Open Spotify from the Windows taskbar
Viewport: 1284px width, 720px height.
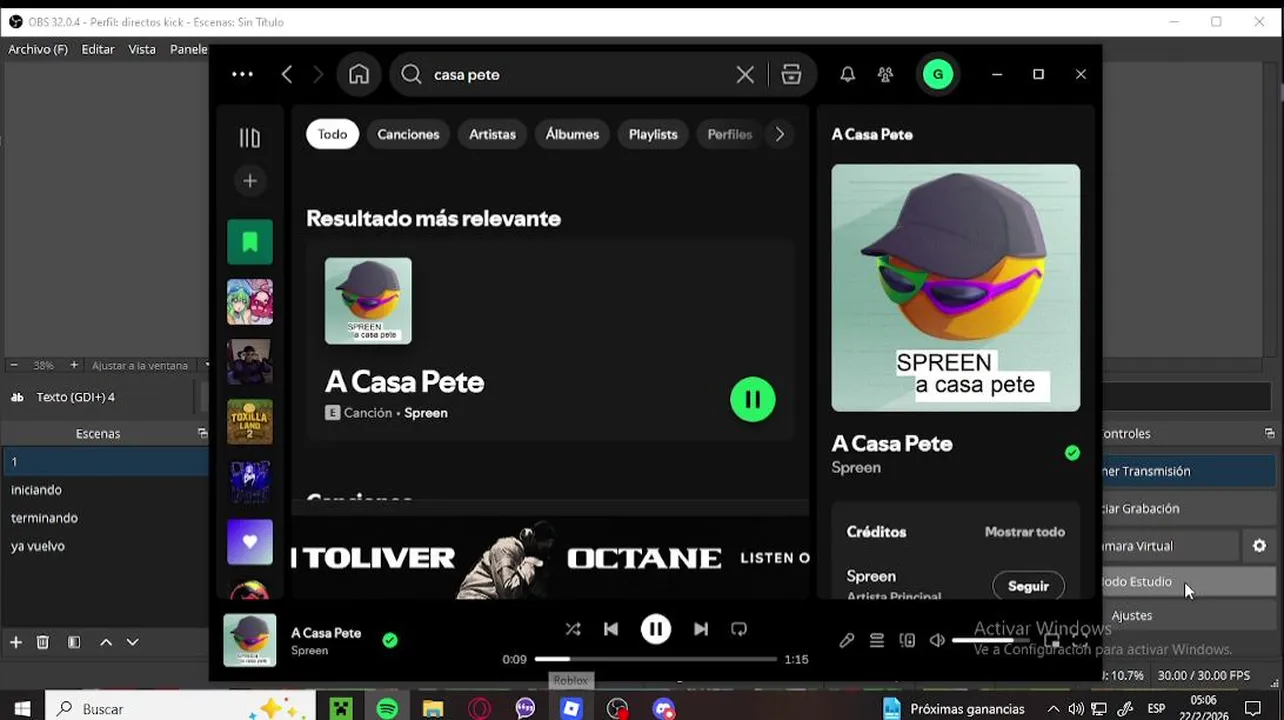tap(387, 708)
